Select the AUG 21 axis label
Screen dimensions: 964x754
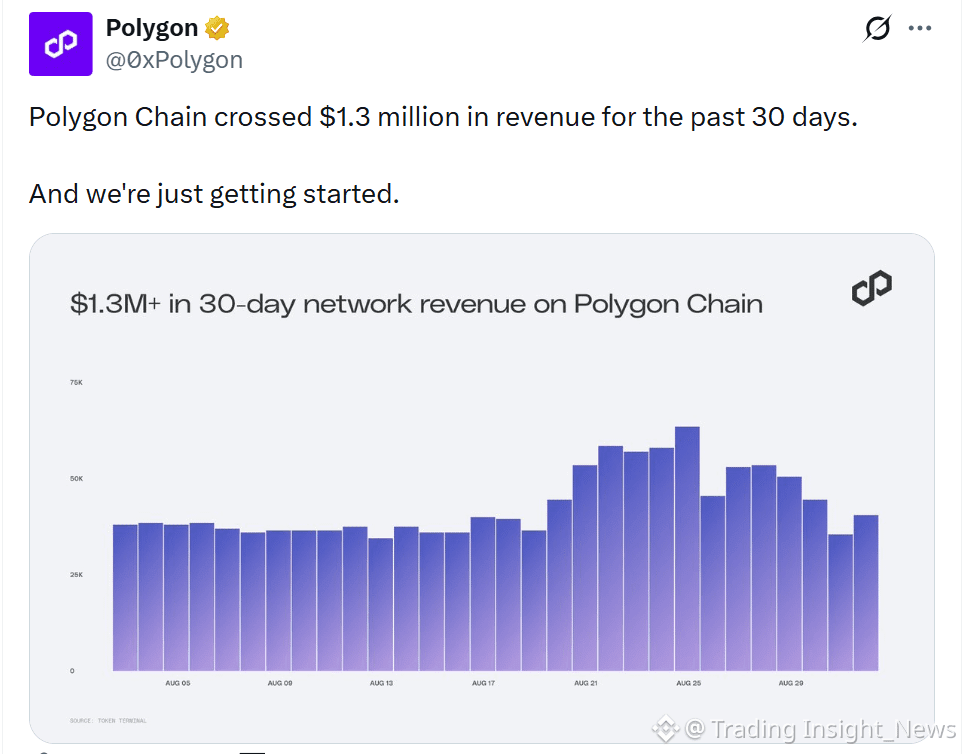[x=586, y=683]
